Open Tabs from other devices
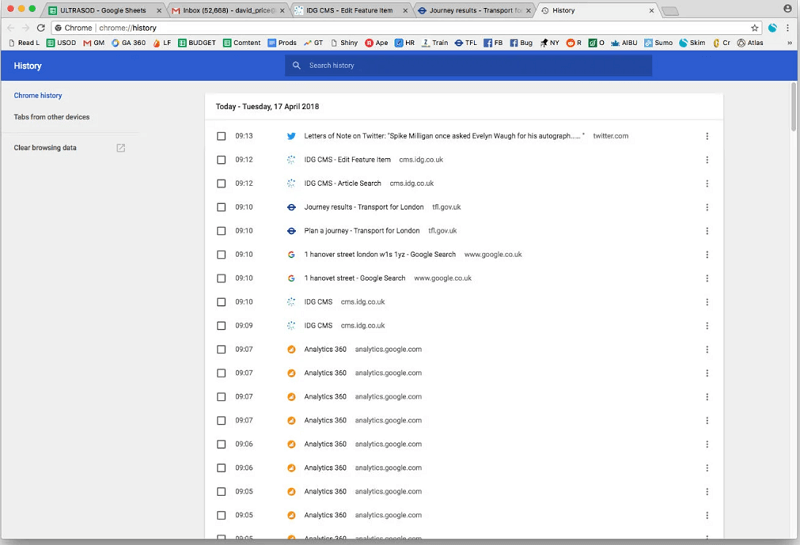 (x=52, y=117)
